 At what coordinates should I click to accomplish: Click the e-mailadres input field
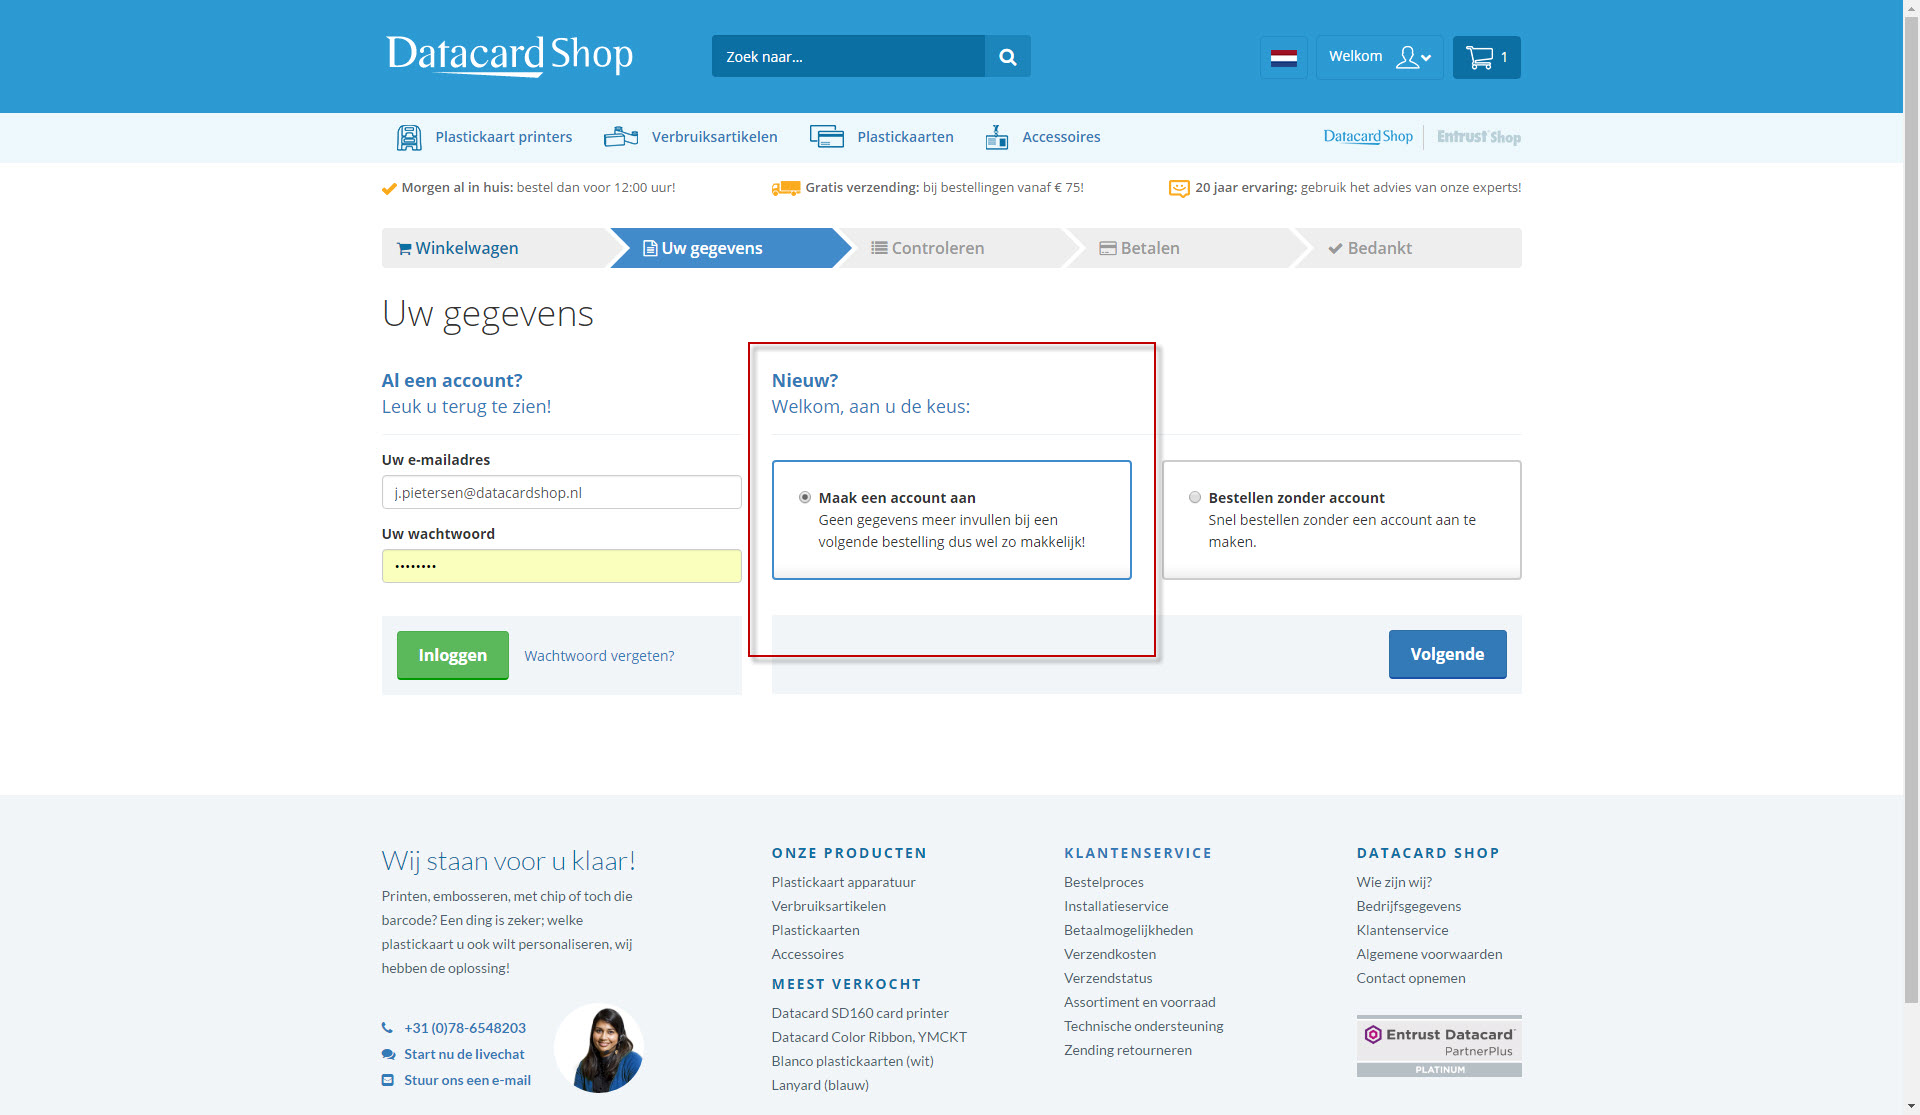click(561, 492)
